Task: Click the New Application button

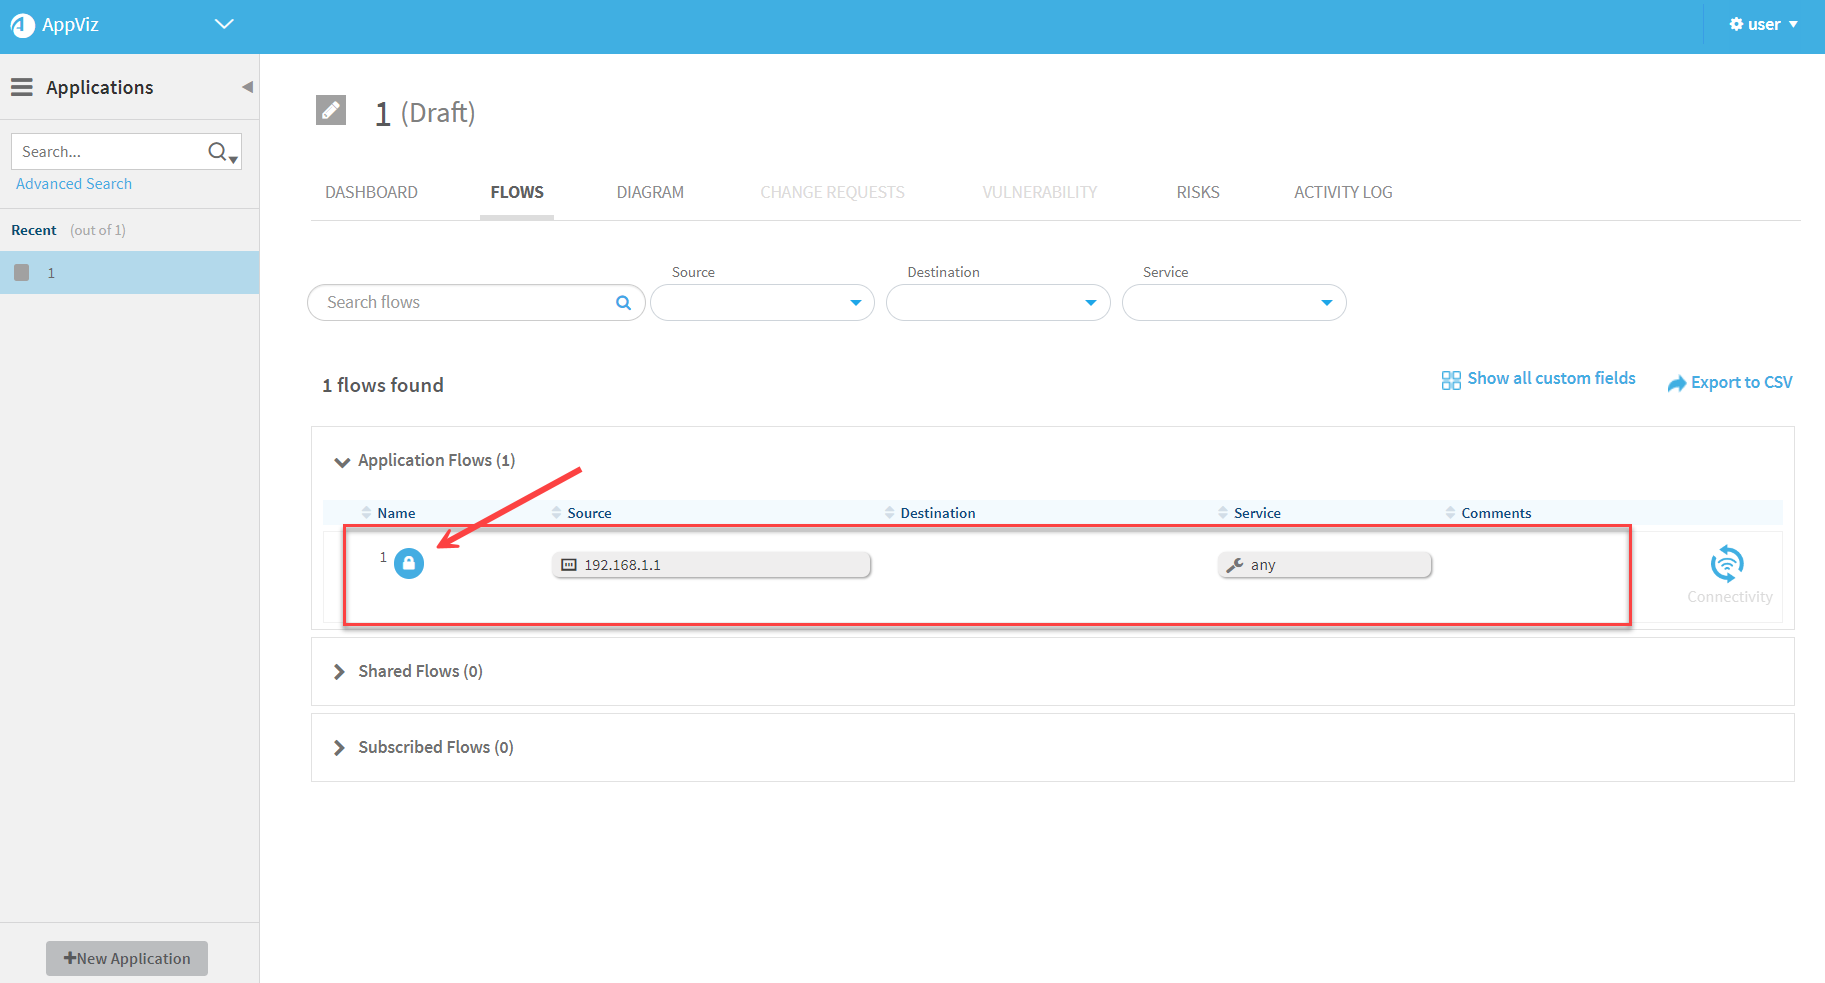Action: click(127, 958)
